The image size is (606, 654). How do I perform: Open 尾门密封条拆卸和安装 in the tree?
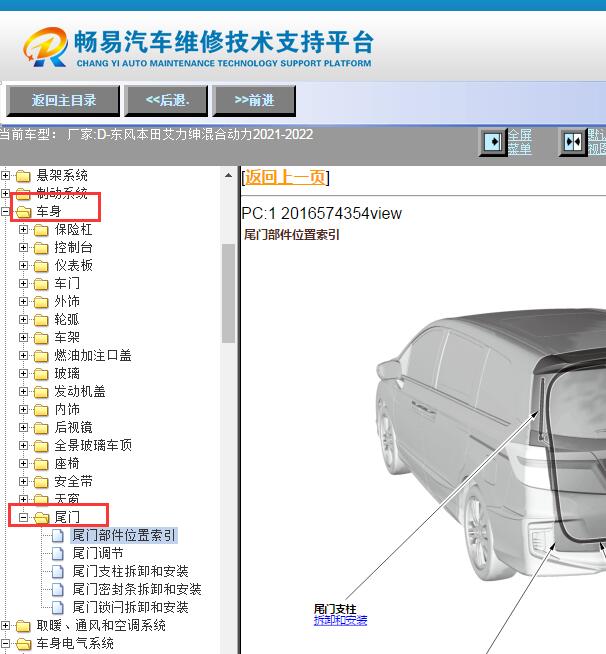(x=137, y=589)
